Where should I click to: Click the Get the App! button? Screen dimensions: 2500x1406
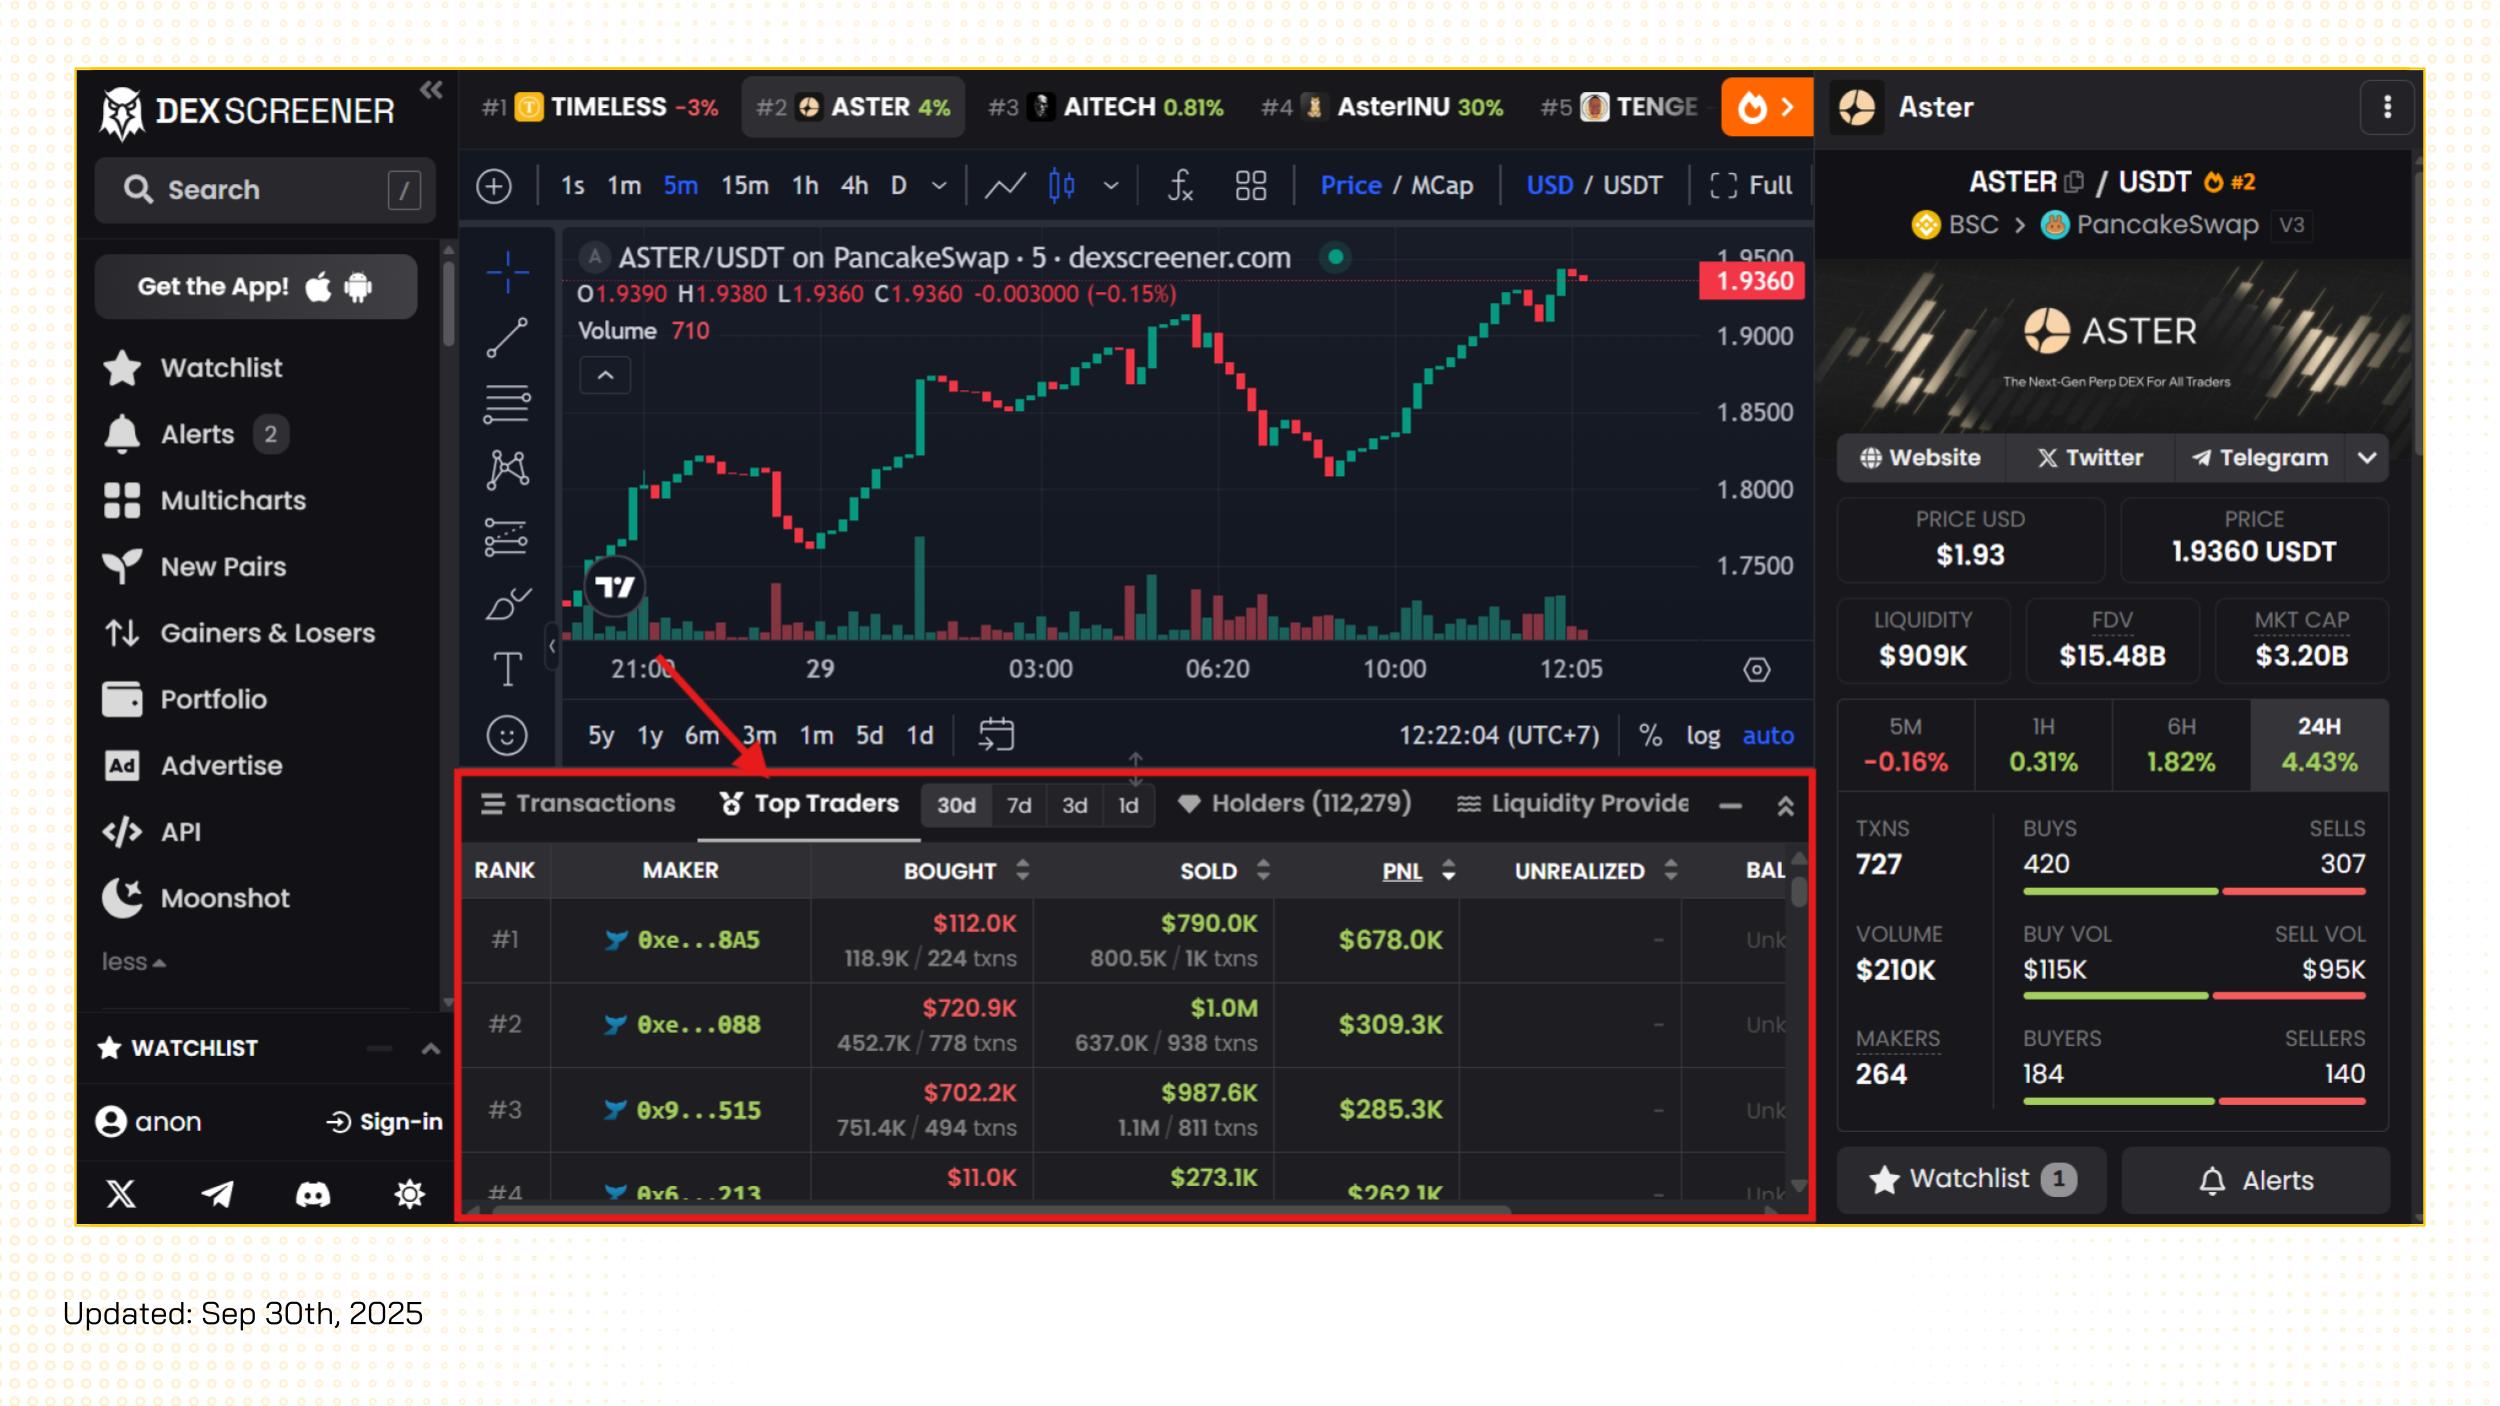pyautogui.click(x=255, y=287)
